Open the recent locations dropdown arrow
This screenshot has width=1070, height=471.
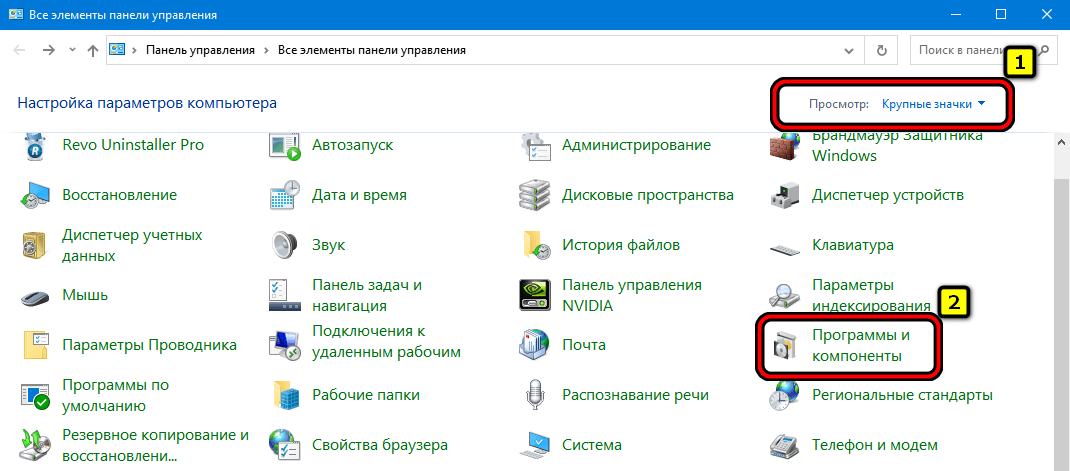(72, 51)
